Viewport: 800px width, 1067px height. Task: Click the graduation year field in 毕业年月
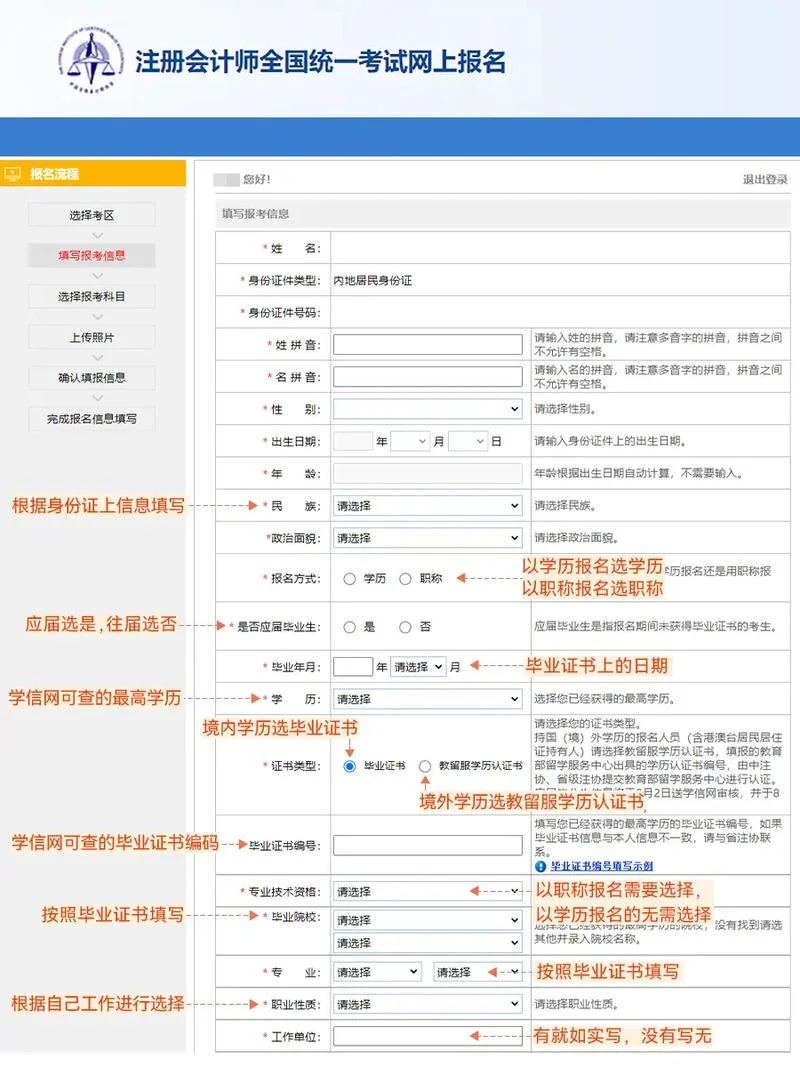[x=352, y=667]
